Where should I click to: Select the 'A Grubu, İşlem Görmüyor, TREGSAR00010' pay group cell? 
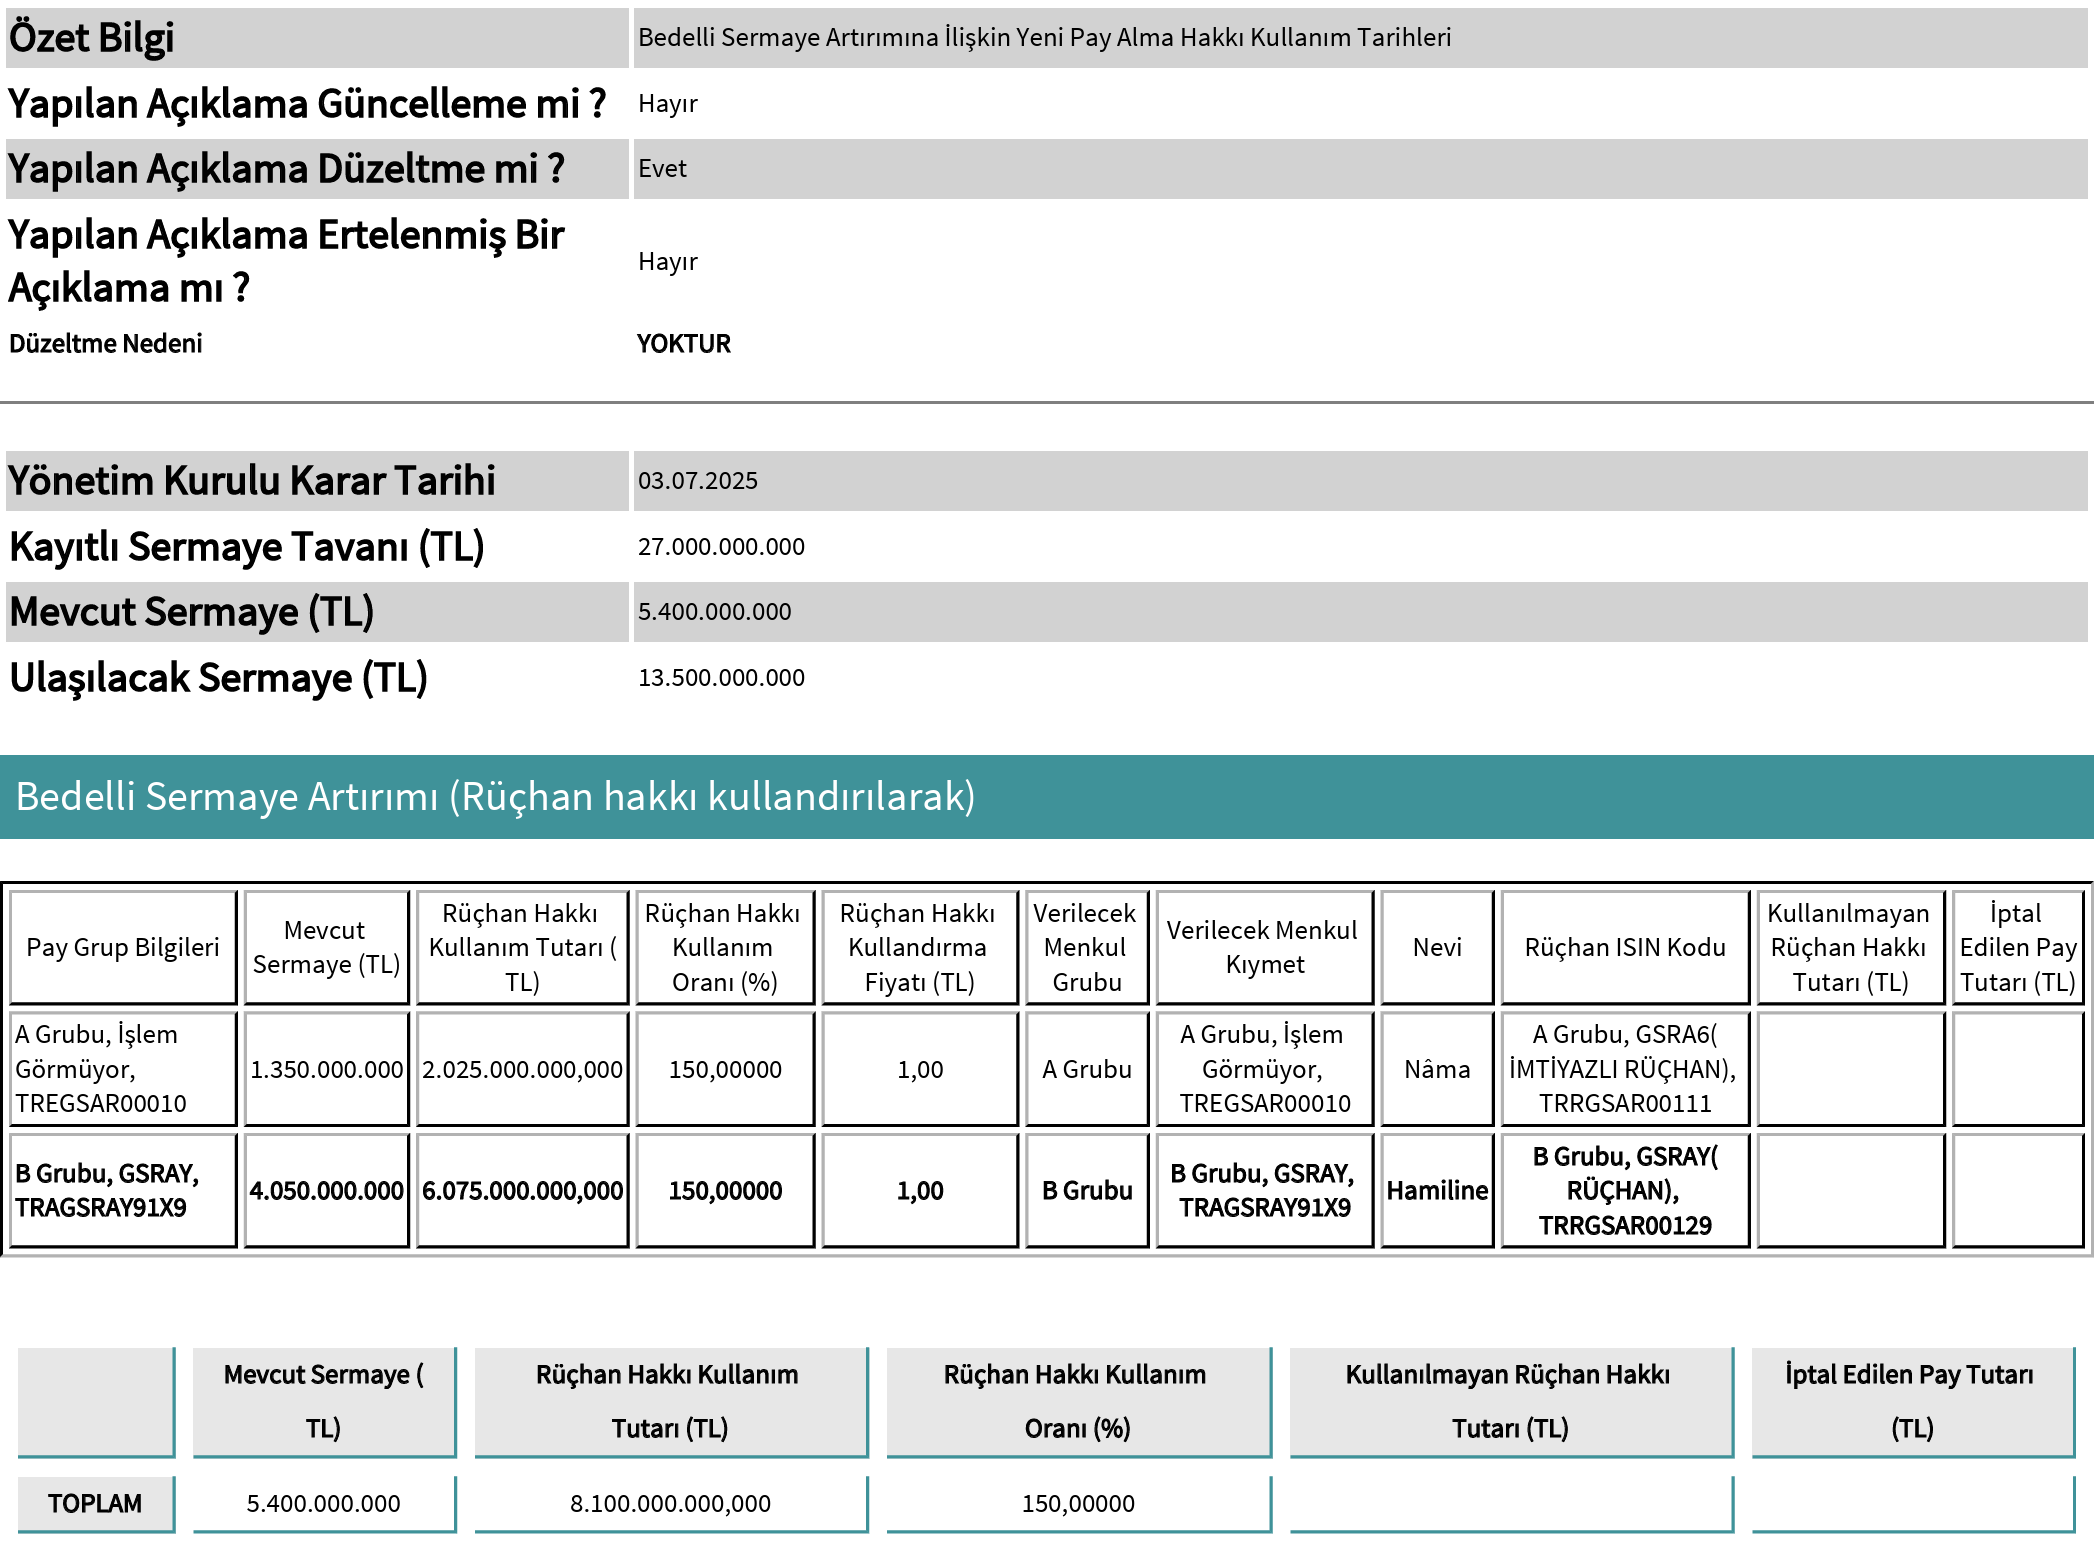[123, 1069]
